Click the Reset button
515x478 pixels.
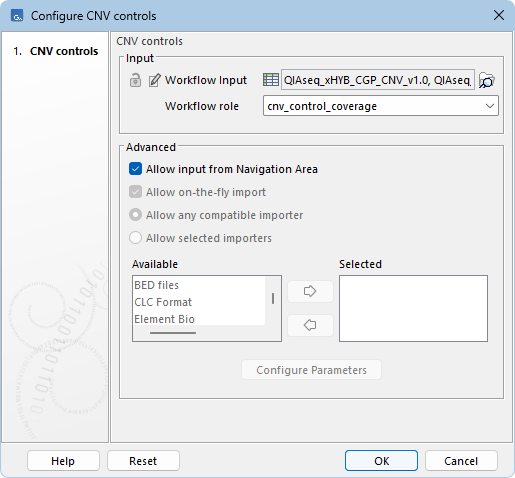(x=143, y=461)
